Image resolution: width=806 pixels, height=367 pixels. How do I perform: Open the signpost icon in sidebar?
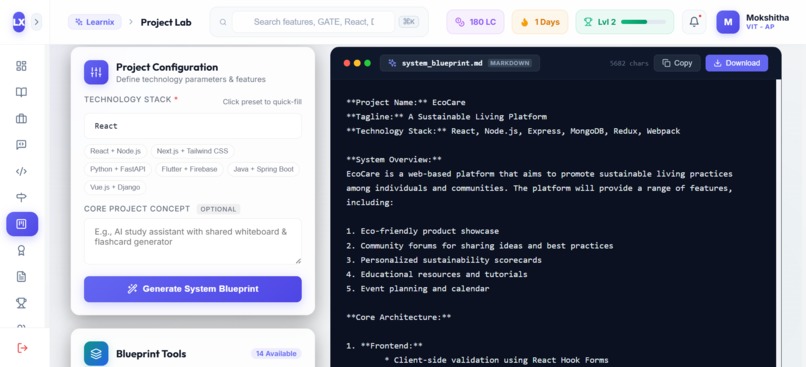pyautogui.click(x=21, y=197)
